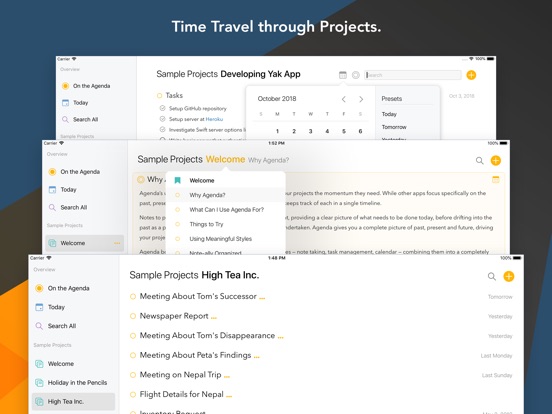The width and height of the screenshot is (552, 414).
Task: Click the orange plus button in Welcome window
Action: [x=496, y=161]
